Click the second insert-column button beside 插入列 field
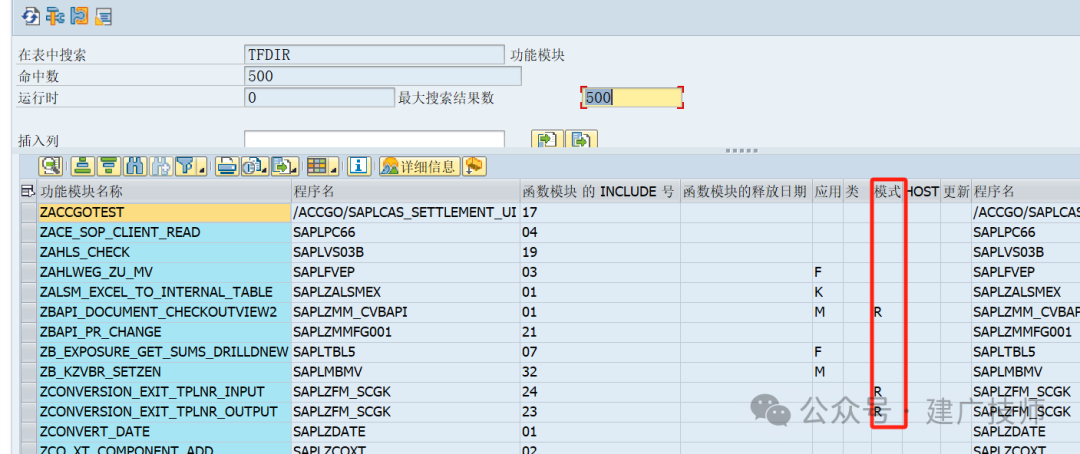 pos(581,140)
